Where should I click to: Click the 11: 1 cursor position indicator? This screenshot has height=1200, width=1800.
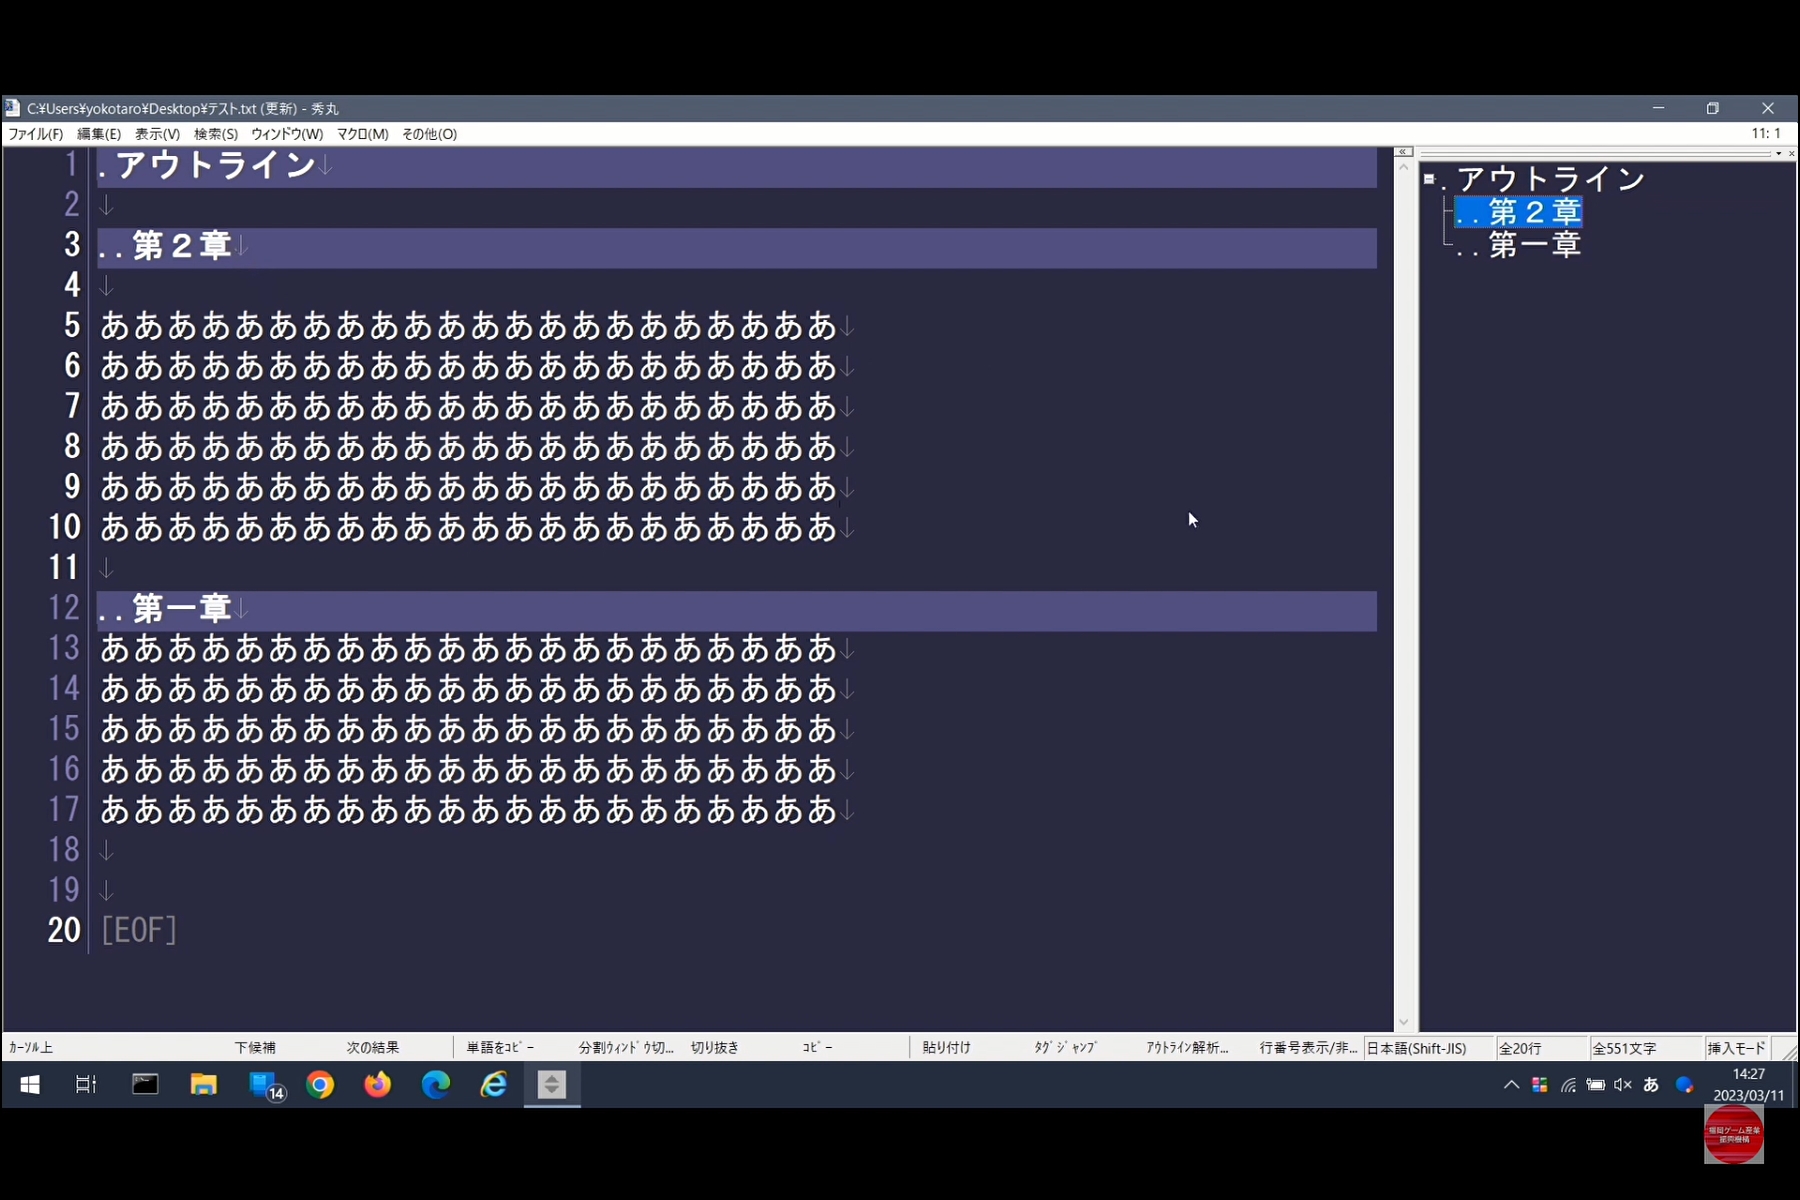(x=1766, y=134)
